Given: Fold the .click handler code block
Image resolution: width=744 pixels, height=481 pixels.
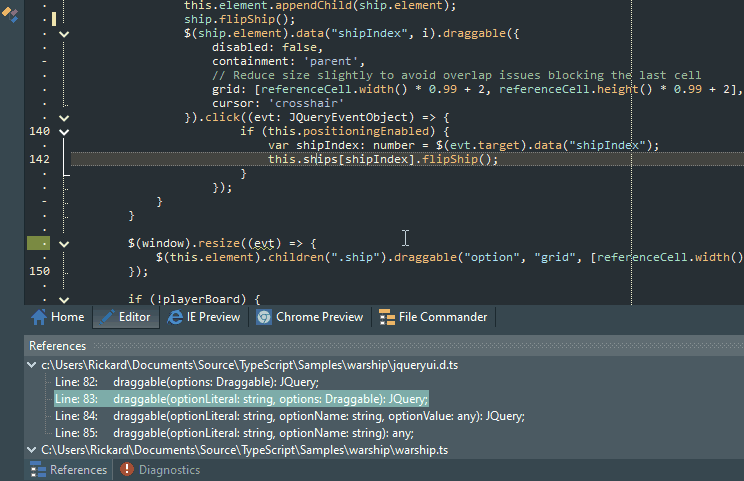Looking at the screenshot, I should tap(65, 117).
